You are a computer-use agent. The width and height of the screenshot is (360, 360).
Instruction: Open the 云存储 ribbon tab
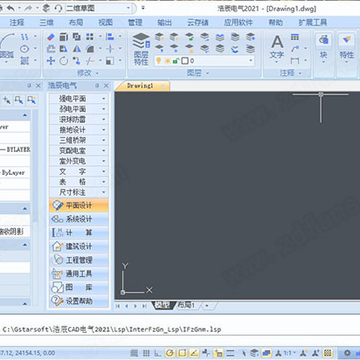tap(198, 22)
